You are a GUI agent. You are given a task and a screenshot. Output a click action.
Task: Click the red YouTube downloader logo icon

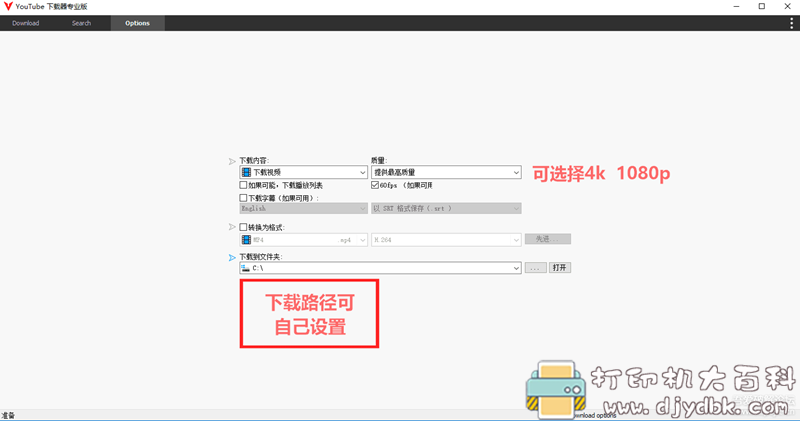(8, 7)
